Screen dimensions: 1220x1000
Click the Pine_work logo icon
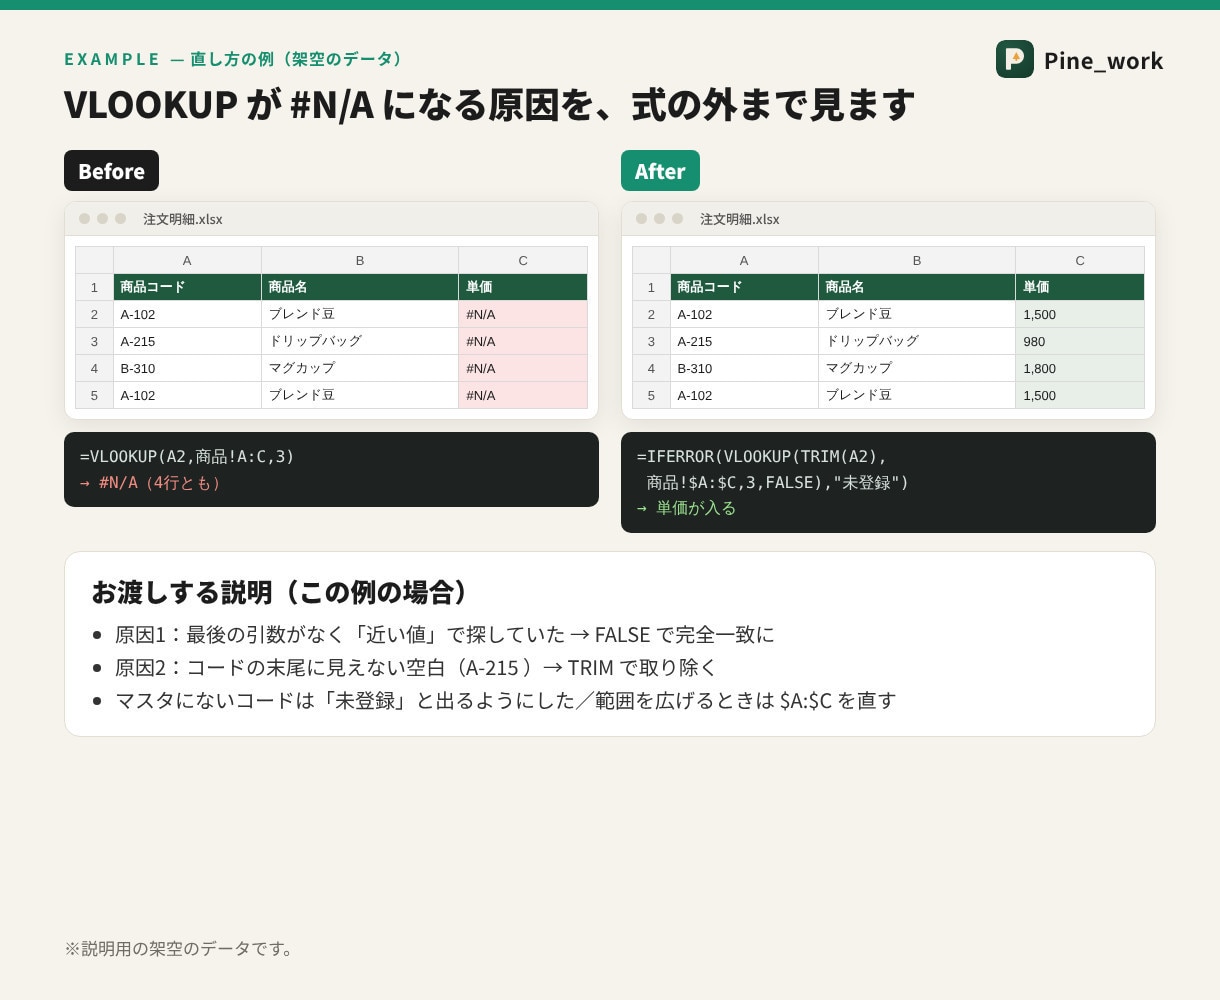coord(1015,59)
